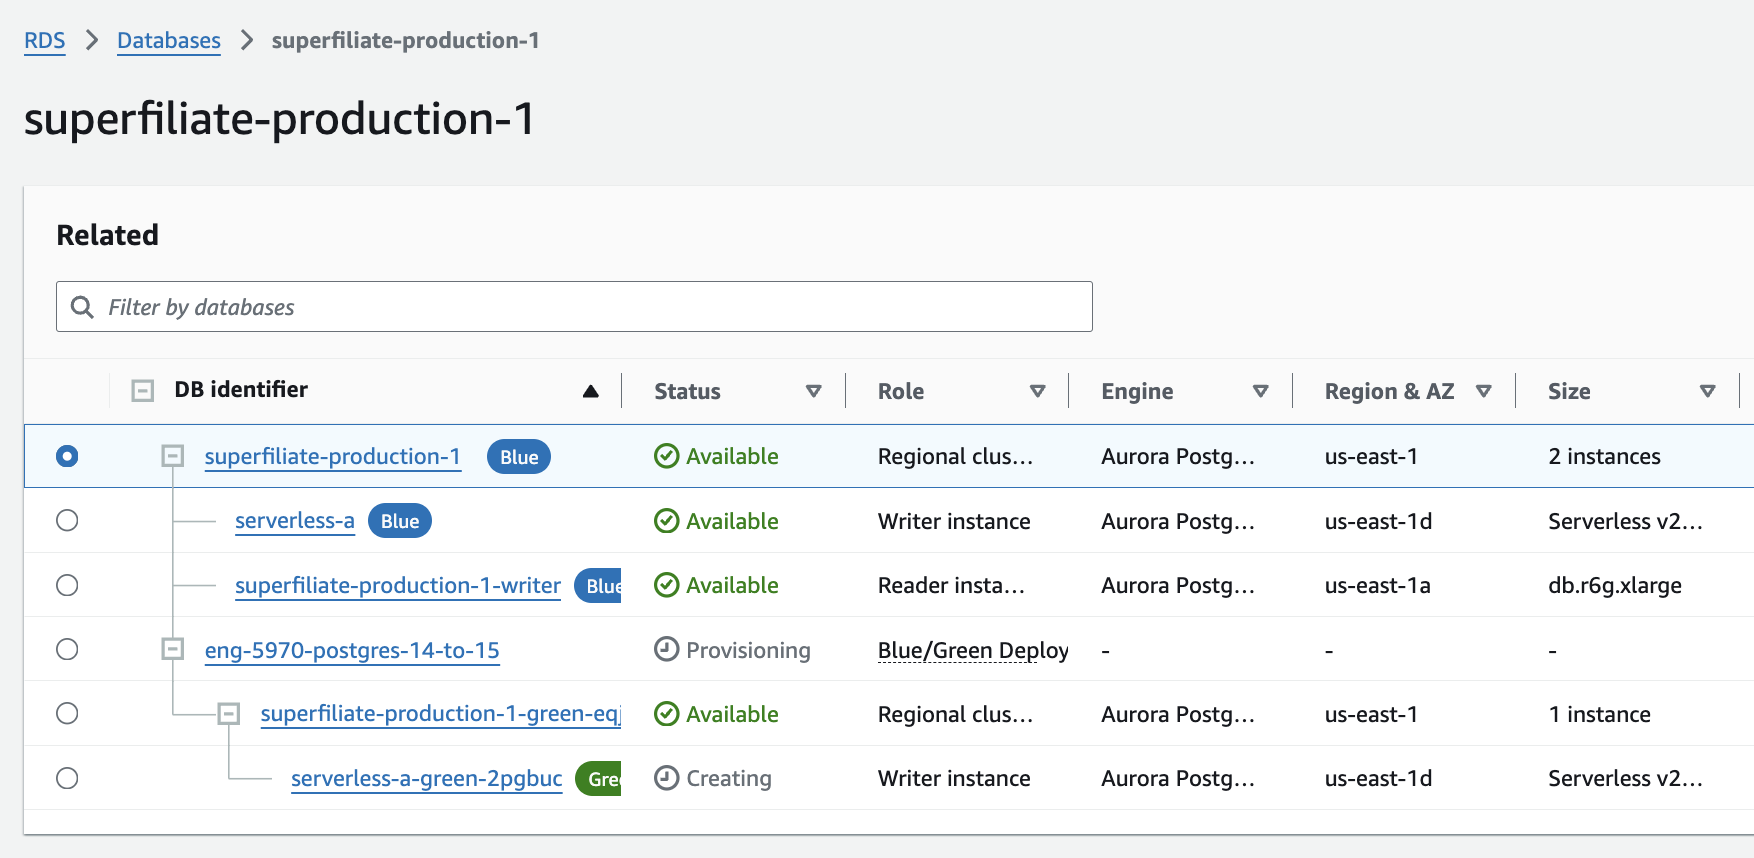Image resolution: width=1754 pixels, height=858 pixels.
Task: Click the Blue badge next to serverless-a
Action: 400,521
